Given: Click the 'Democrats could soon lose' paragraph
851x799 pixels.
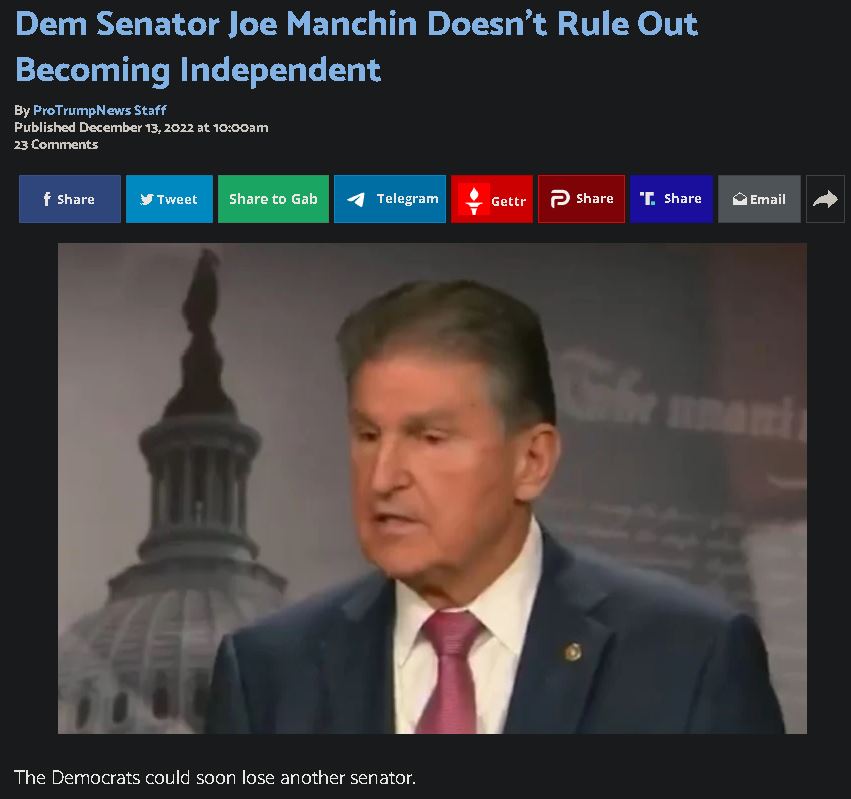Looking at the screenshot, I should [x=214, y=777].
